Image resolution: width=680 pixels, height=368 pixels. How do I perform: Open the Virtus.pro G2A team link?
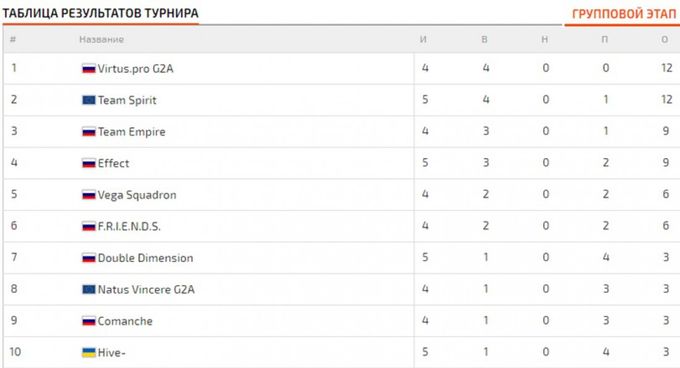pos(135,68)
